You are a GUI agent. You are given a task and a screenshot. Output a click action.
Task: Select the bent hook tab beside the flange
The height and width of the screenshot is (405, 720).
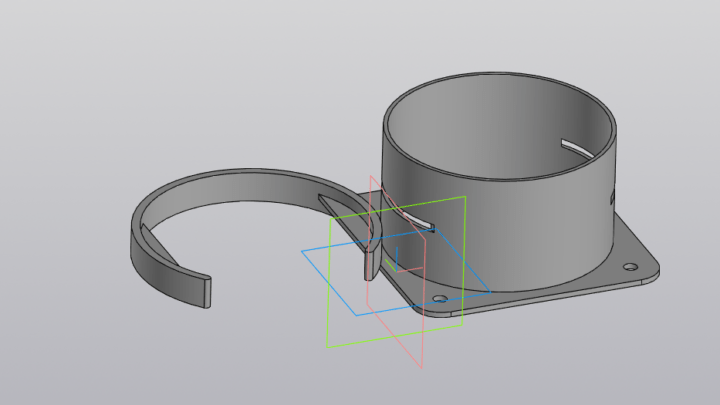pos(369,262)
